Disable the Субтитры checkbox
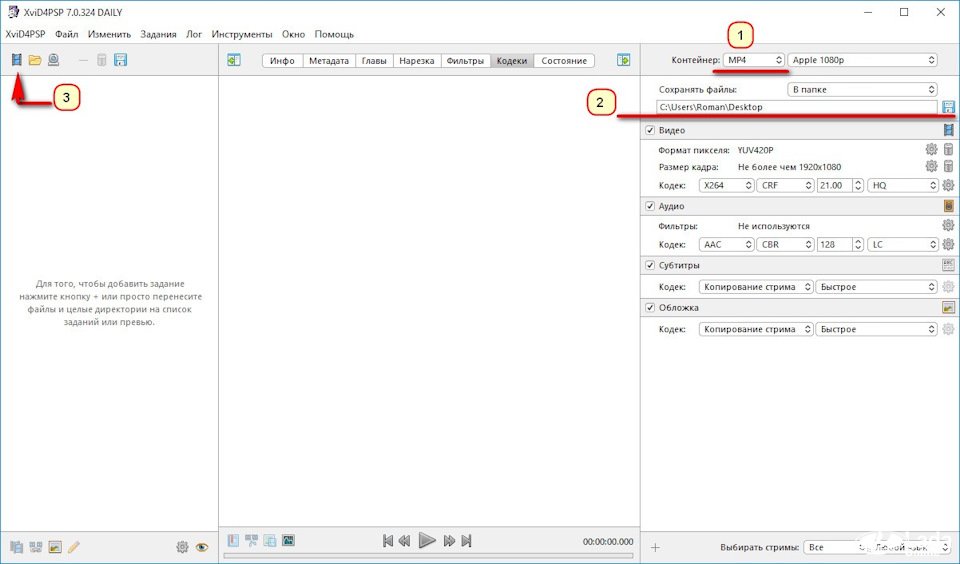Image resolution: width=960 pixels, height=564 pixels. (650, 265)
